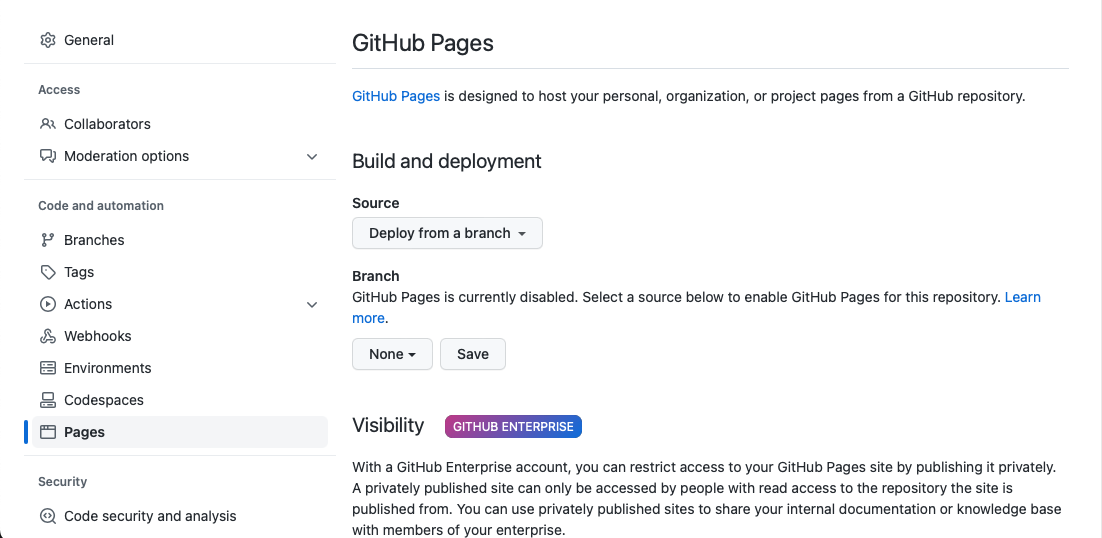The image size is (1102, 538).
Task: Click the Actions label in the sidebar
Action: (x=88, y=304)
